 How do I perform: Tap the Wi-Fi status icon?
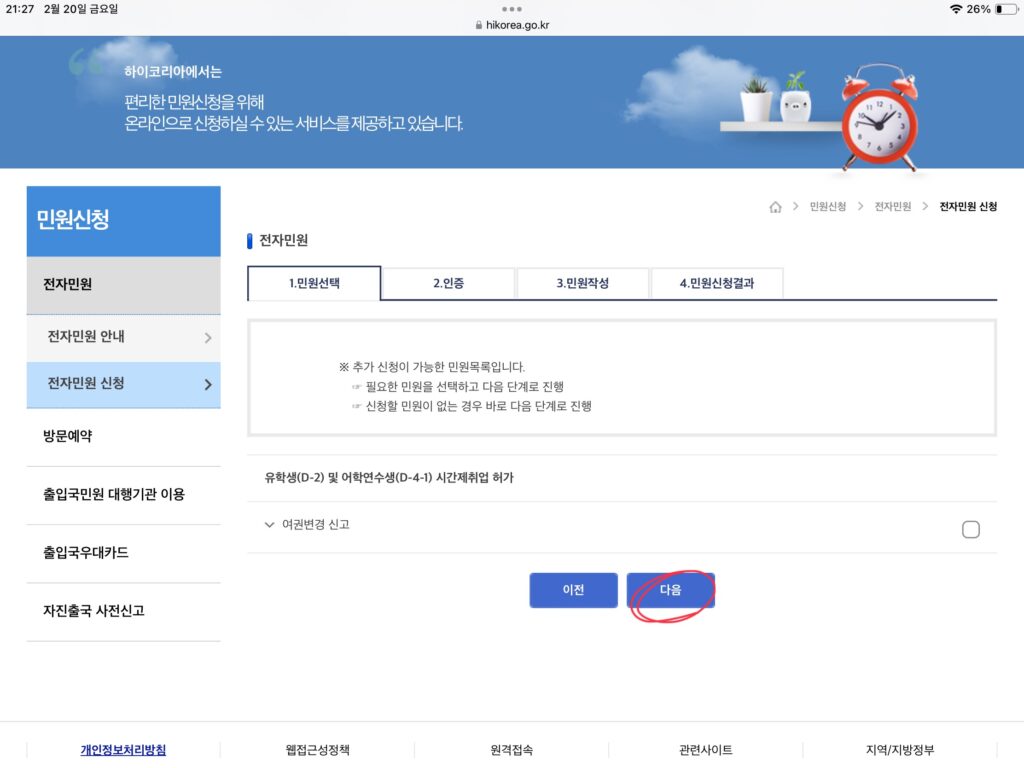955,9
